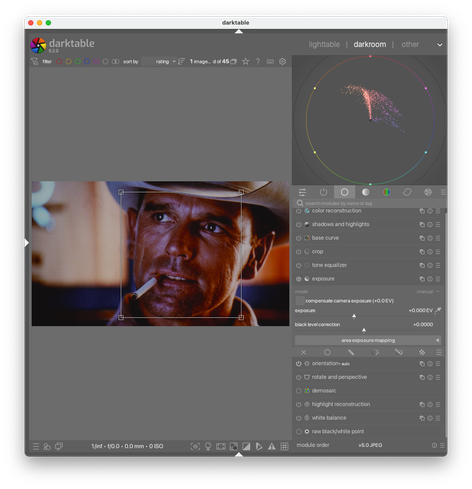472x489 pixels.
Task: Filter by yellow color label
Action: pyautogui.click(x=69, y=62)
